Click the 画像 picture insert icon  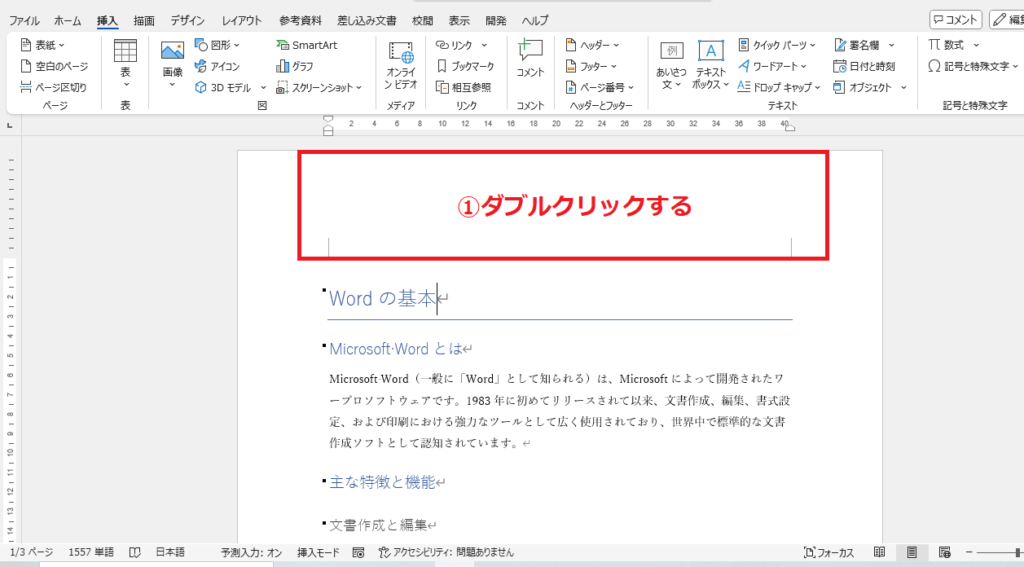click(172, 52)
